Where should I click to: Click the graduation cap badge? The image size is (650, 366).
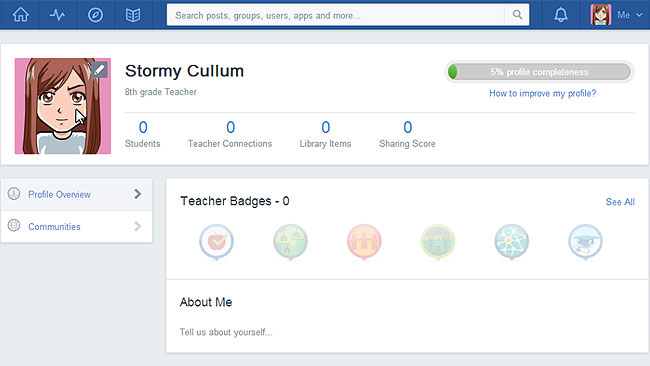coord(585,242)
